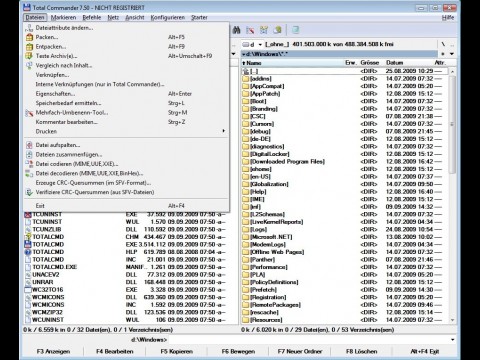The image size is (480, 360).
Task: Click the root directory backslash button
Action: click(x=443, y=44)
